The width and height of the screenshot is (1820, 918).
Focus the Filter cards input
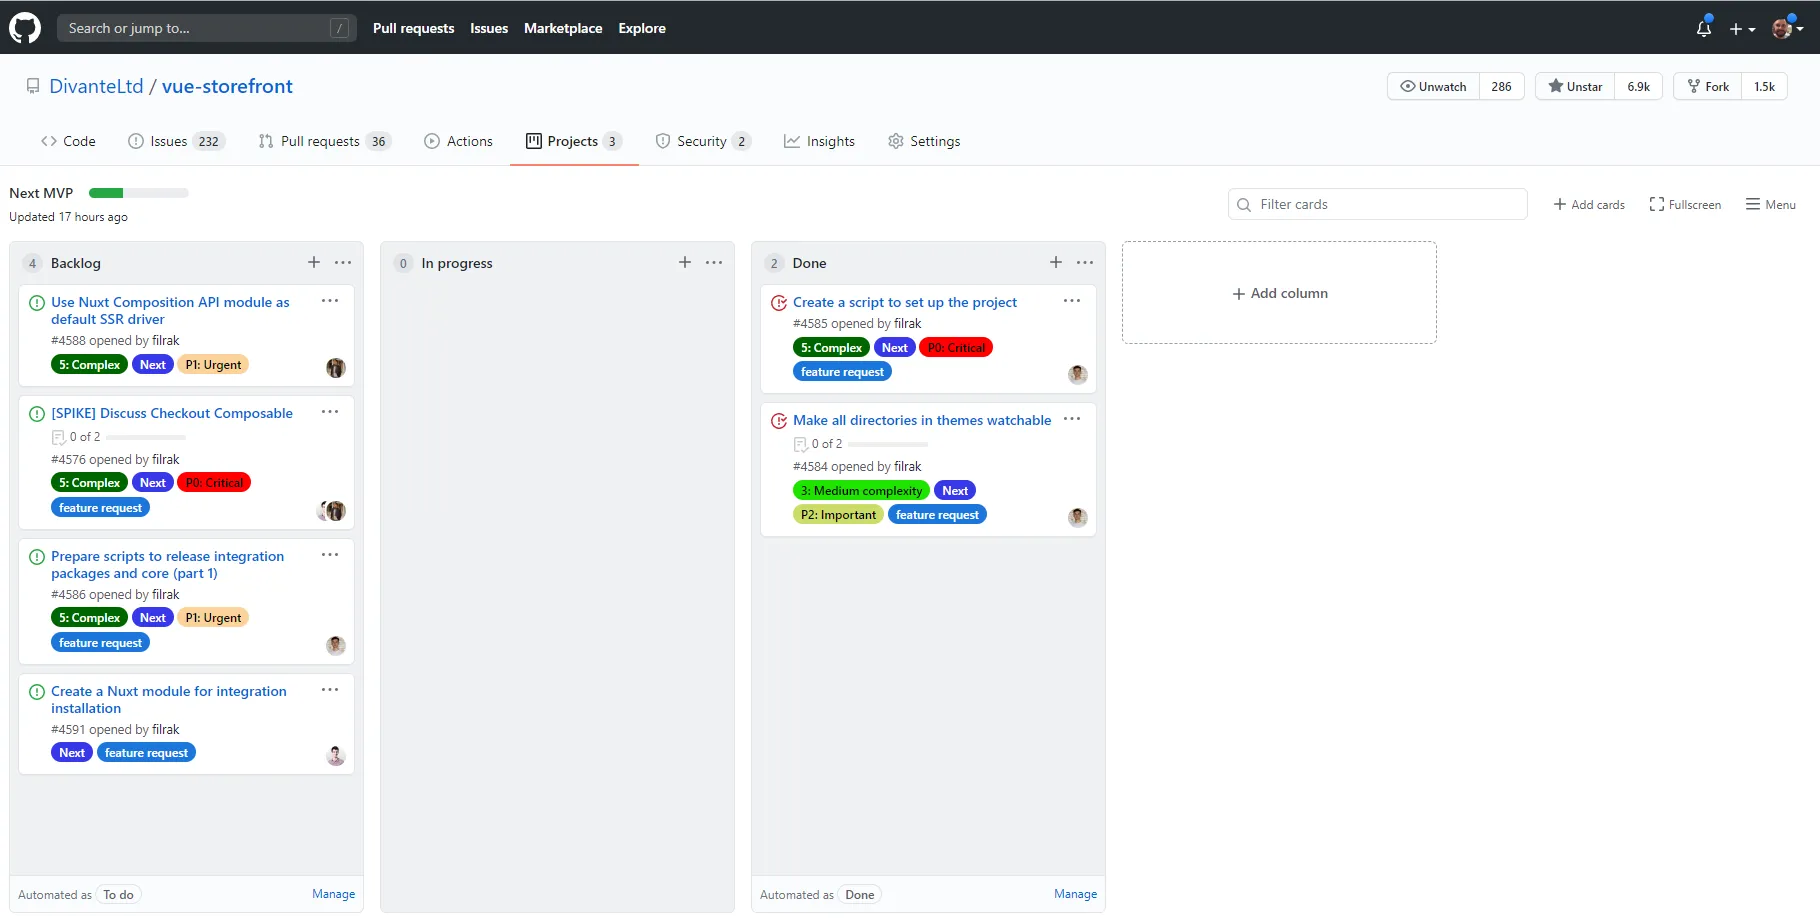coord(1377,204)
